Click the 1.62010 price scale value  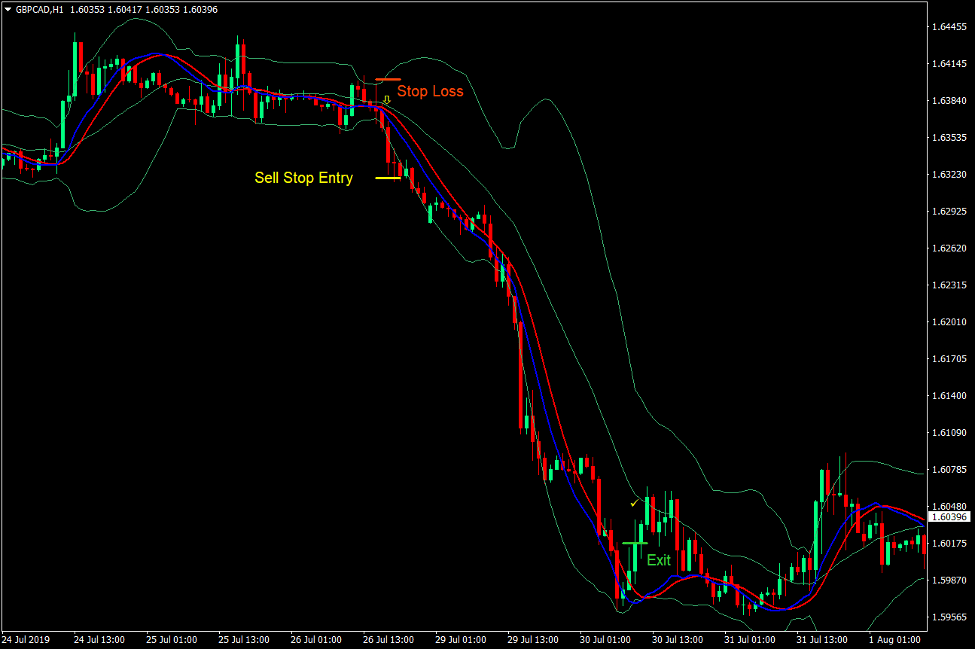[948, 322]
